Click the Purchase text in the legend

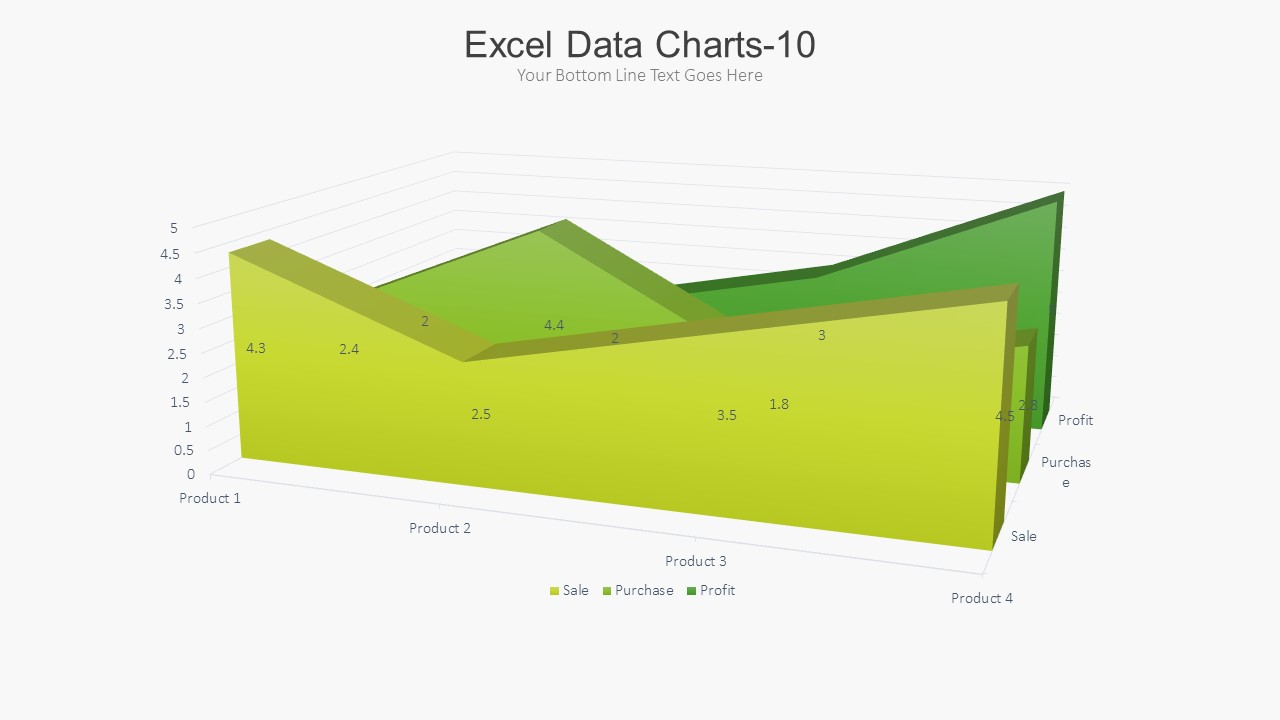coord(644,591)
